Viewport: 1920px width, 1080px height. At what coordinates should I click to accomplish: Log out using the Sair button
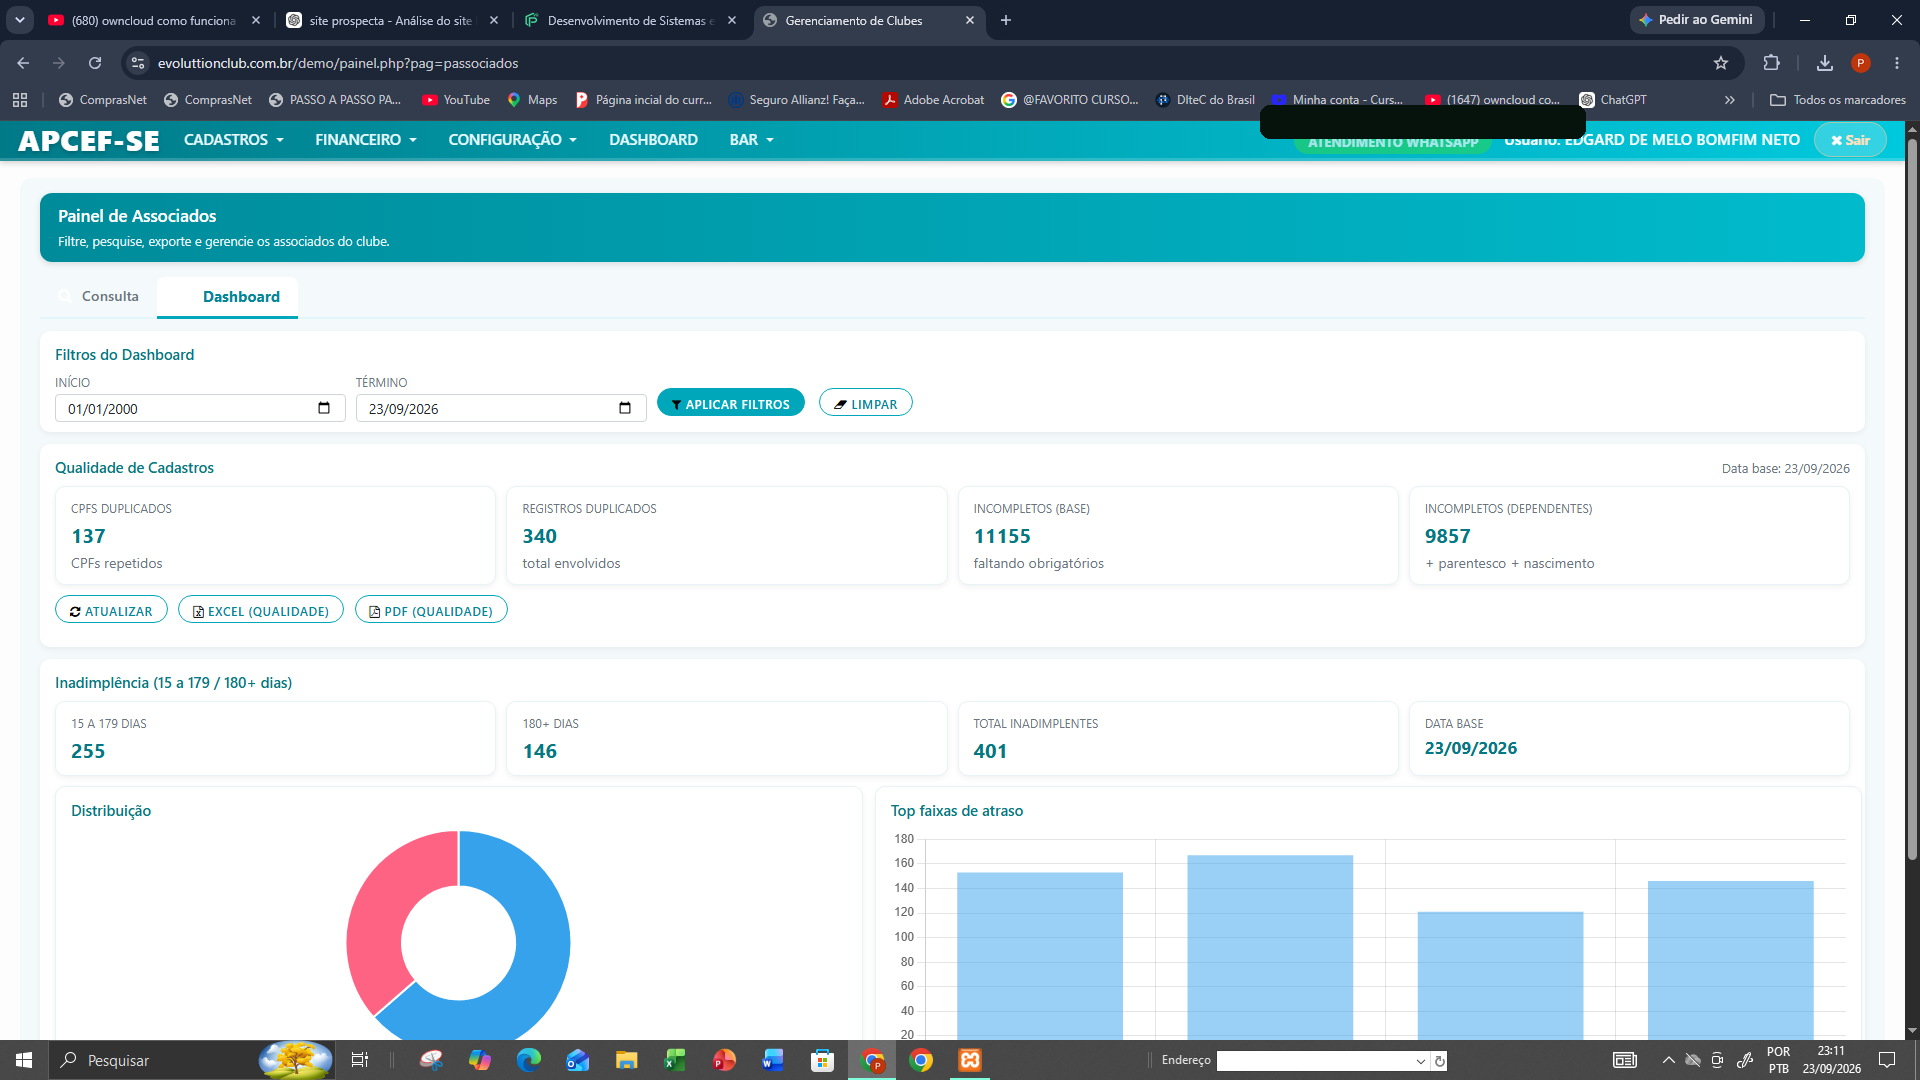pos(1850,140)
